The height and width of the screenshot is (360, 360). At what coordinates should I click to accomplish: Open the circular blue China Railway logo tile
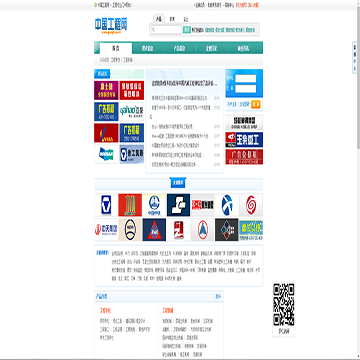tap(154, 205)
